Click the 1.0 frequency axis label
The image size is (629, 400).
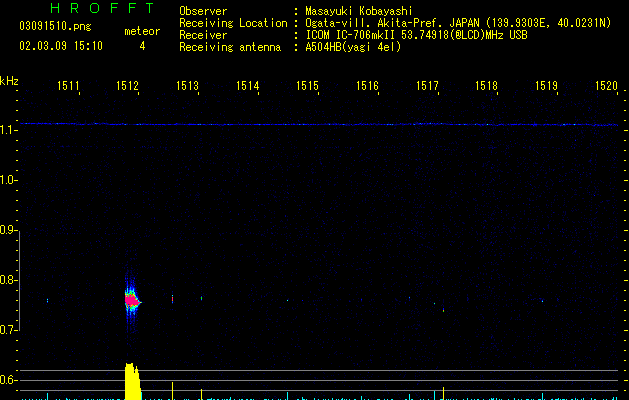pos(8,180)
